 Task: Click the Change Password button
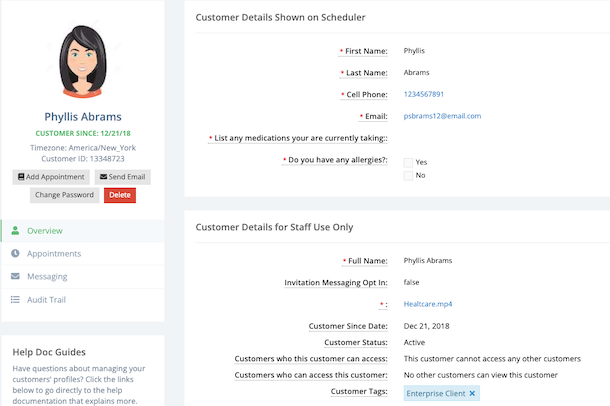65,195
